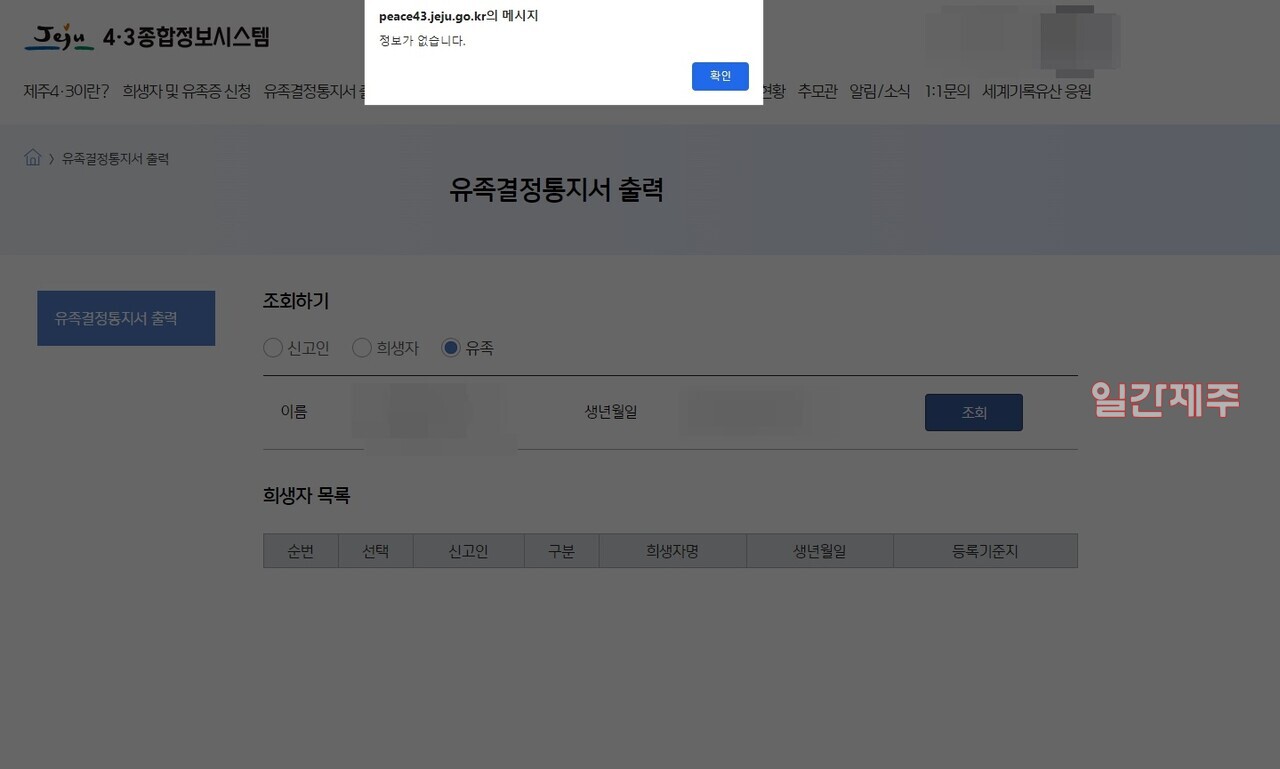
Task: Select the 유족 radio button
Action: coord(449,347)
